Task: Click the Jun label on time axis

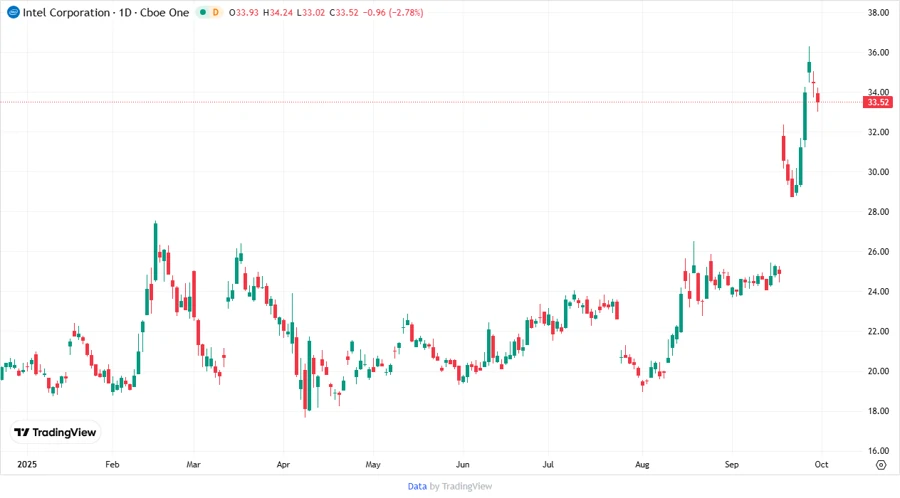Action: click(x=462, y=464)
